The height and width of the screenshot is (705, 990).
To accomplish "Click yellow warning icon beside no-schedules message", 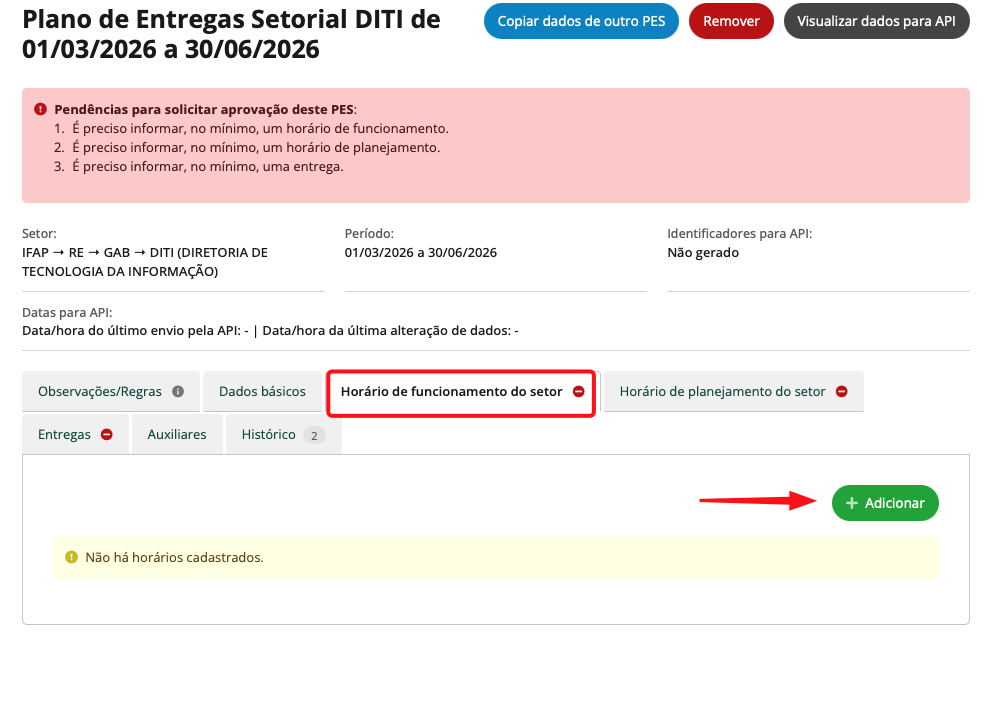I will pos(71,557).
